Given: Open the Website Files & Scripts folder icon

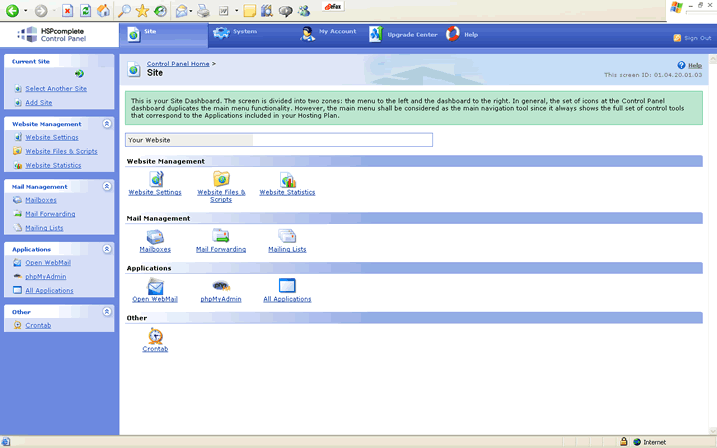Looking at the screenshot, I should point(221,179).
